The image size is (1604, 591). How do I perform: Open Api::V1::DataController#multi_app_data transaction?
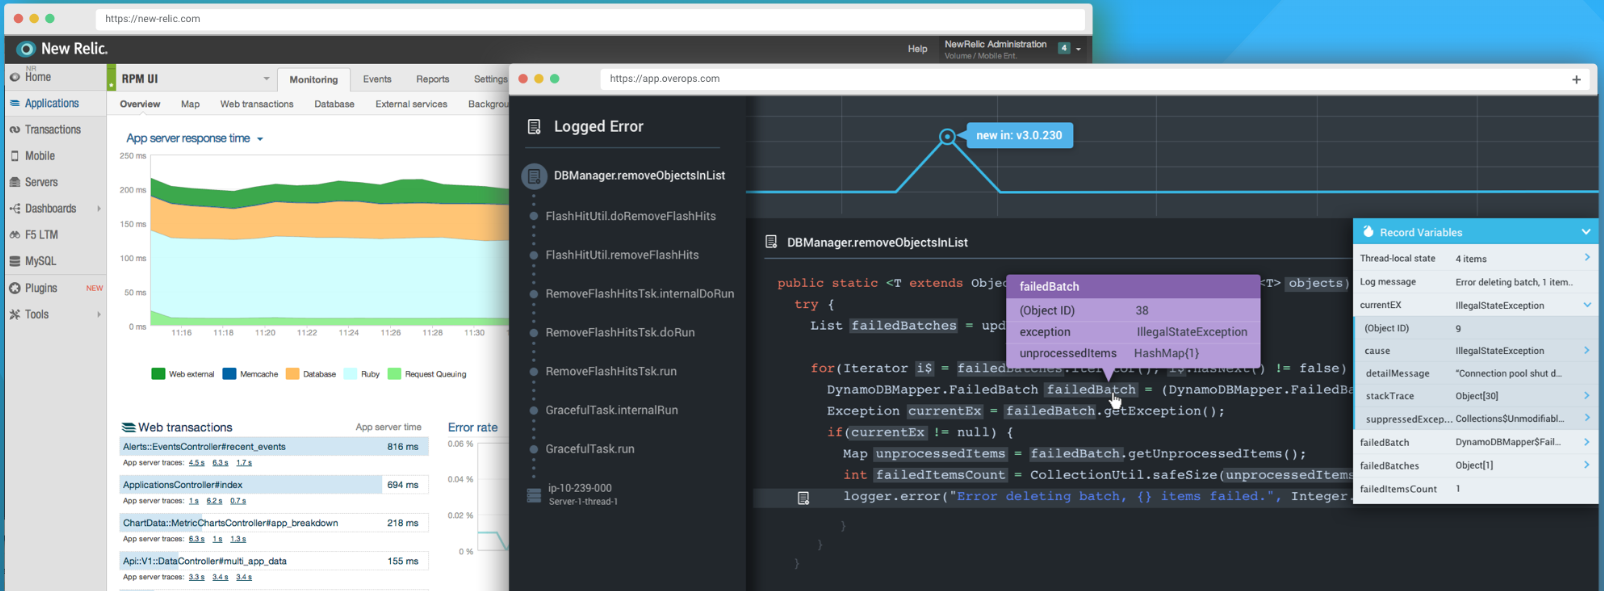click(x=274, y=561)
